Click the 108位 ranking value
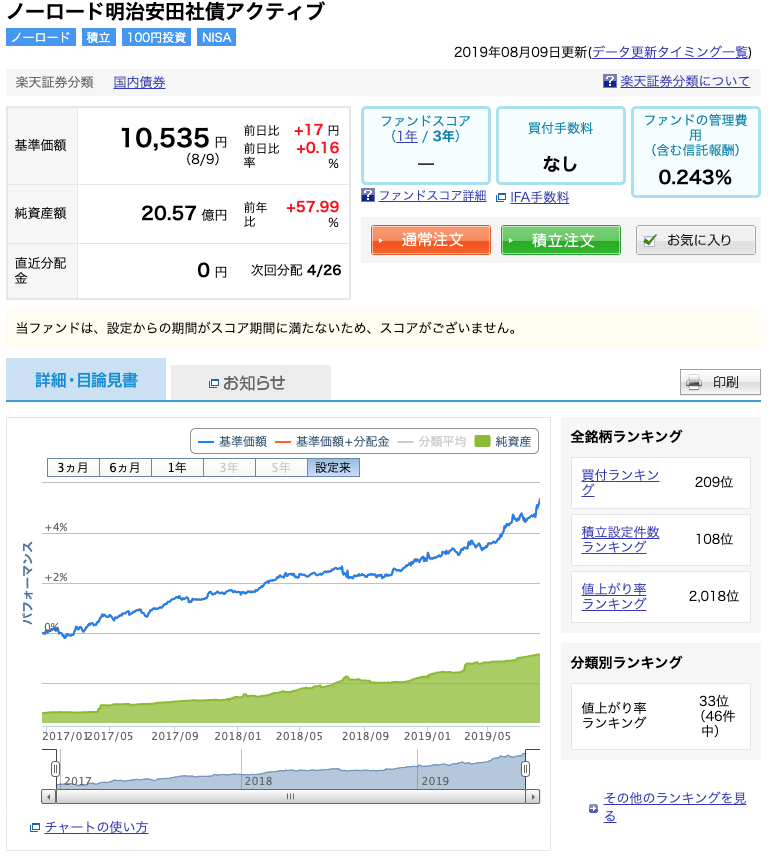This screenshot has width=770, height=857. click(714, 539)
